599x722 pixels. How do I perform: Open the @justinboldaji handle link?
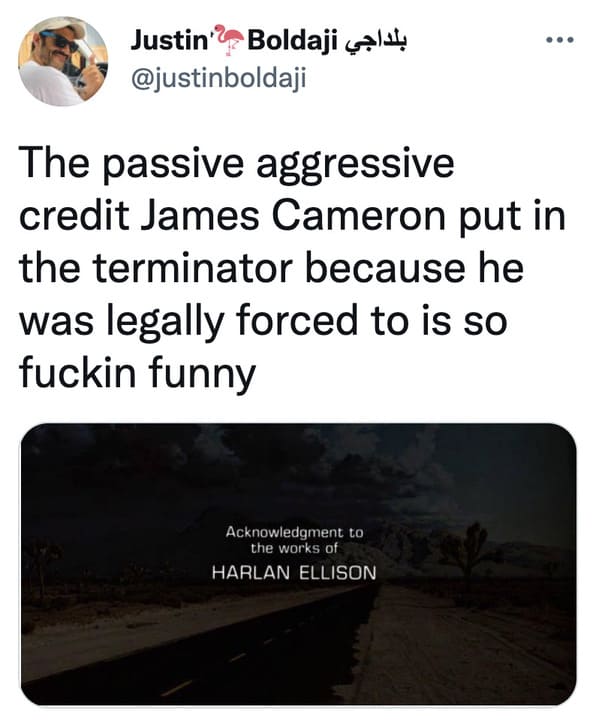coord(218,79)
